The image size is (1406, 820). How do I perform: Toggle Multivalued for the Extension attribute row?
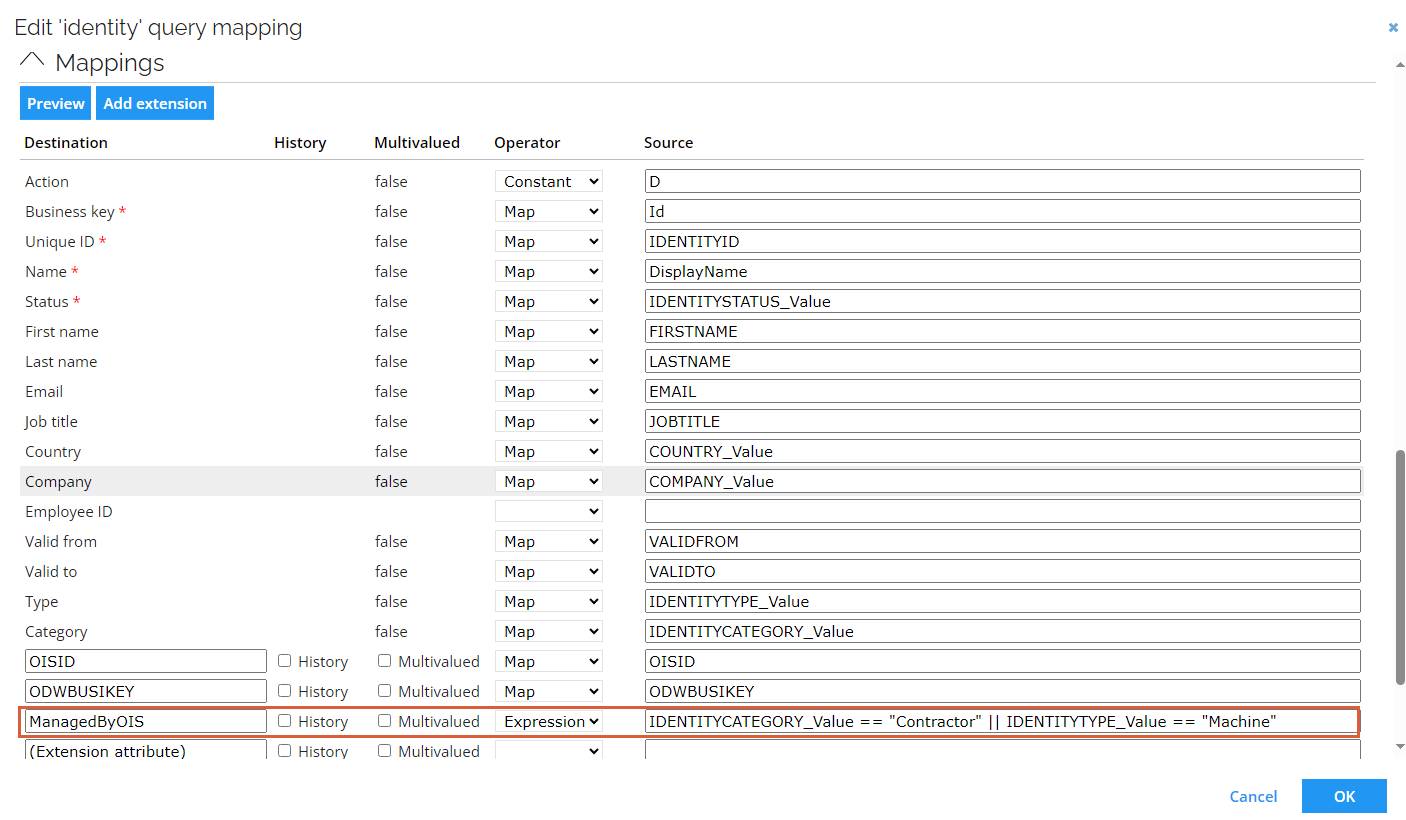(385, 751)
